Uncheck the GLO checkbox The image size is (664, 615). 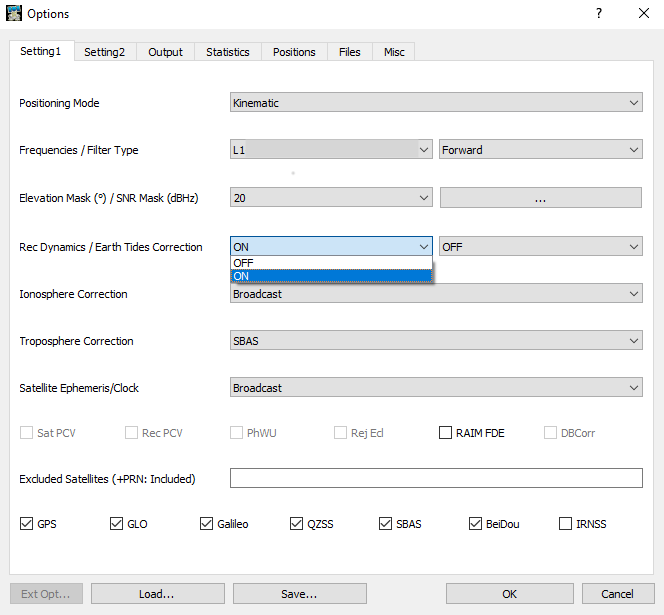[x=116, y=524]
